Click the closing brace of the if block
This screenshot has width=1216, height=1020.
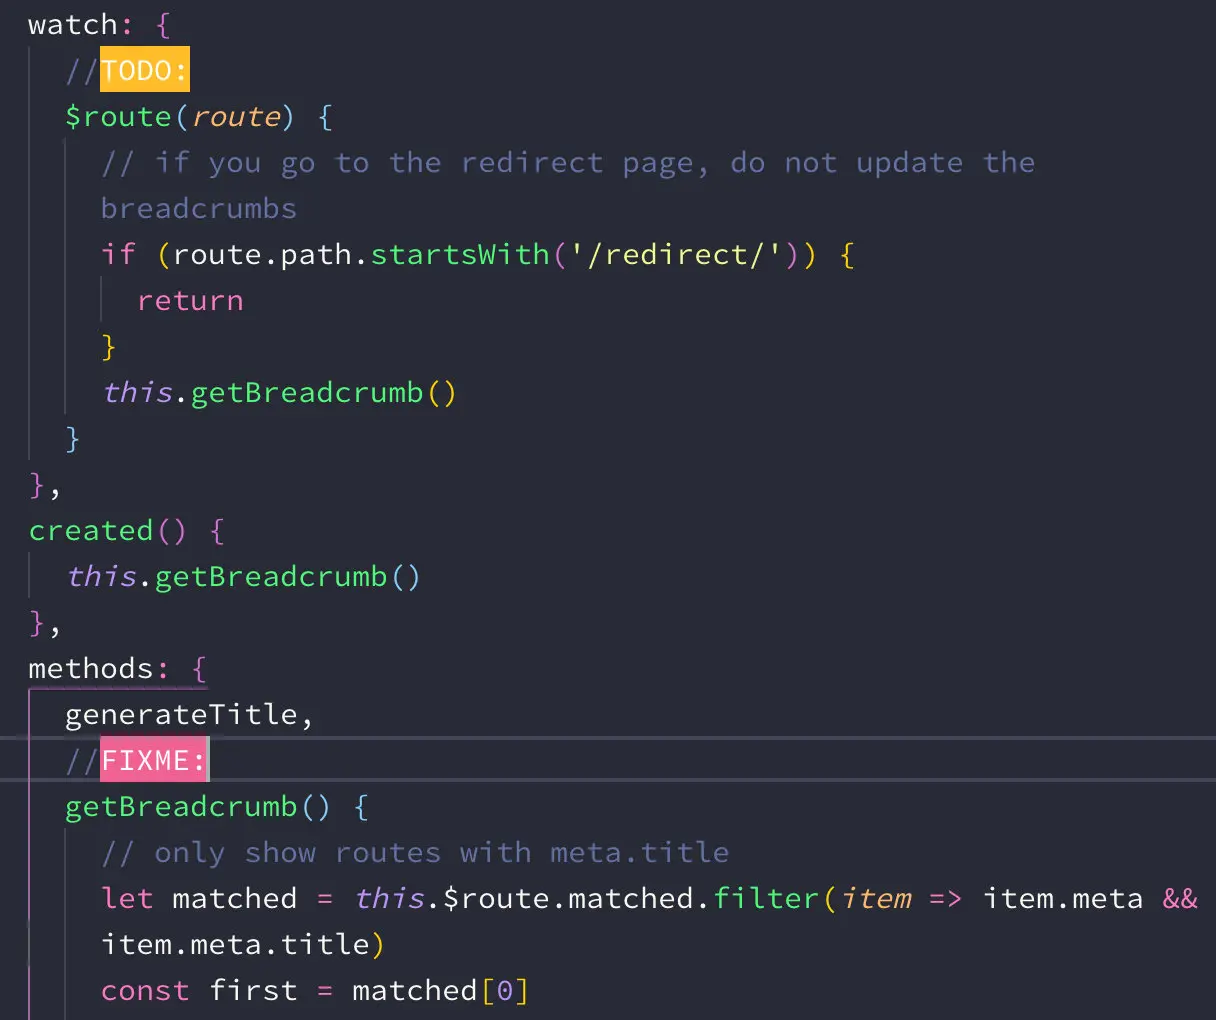[109, 347]
